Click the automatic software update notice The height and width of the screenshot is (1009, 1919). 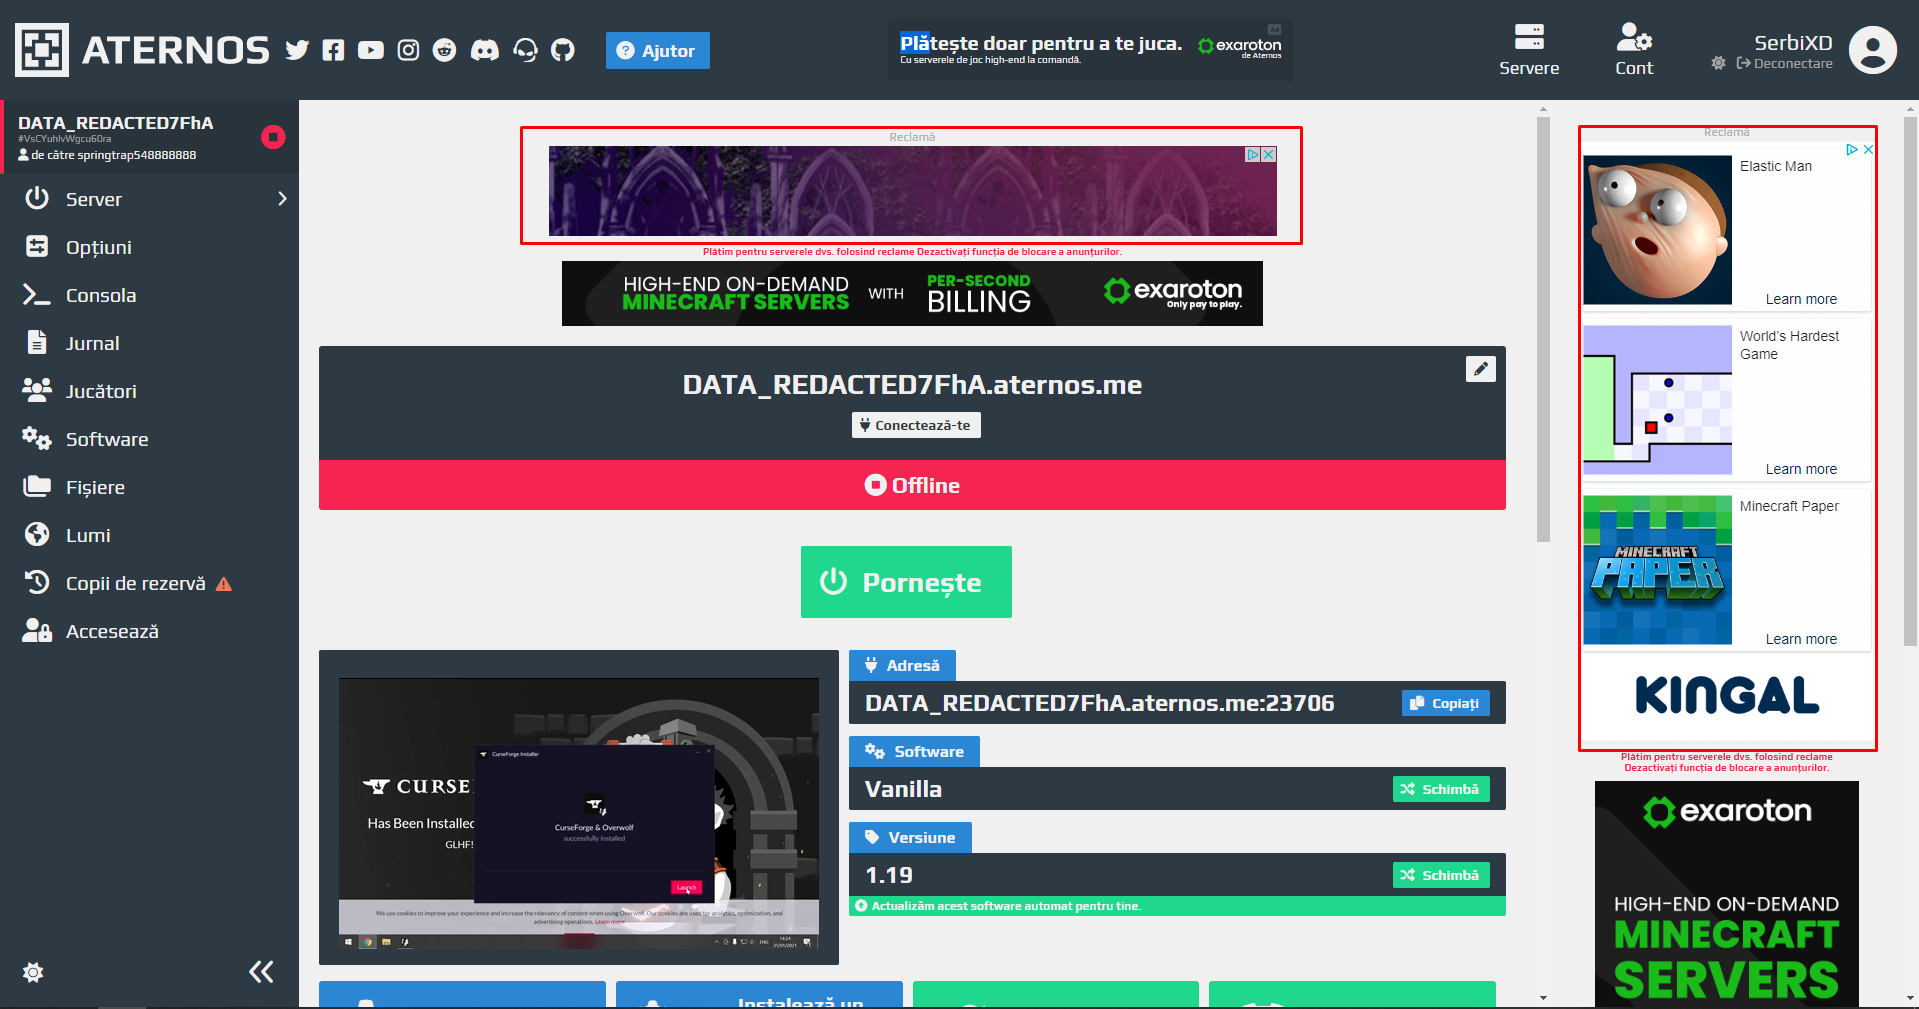point(1177,906)
